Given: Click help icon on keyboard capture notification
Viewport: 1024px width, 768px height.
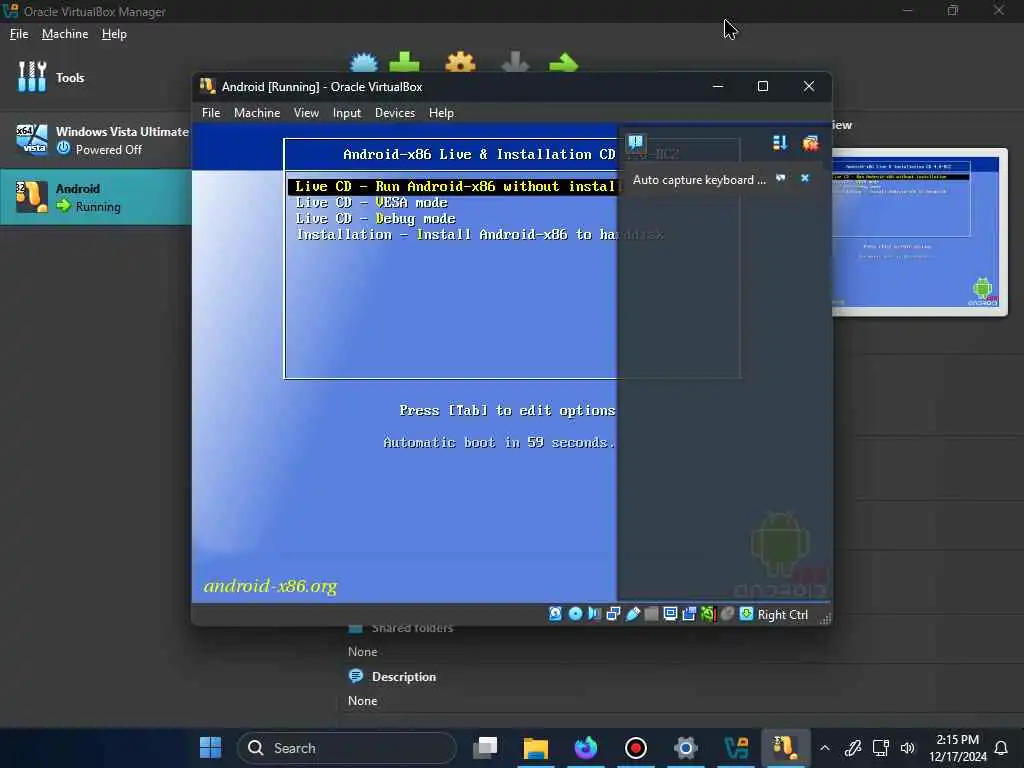Looking at the screenshot, I should click(780, 178).
